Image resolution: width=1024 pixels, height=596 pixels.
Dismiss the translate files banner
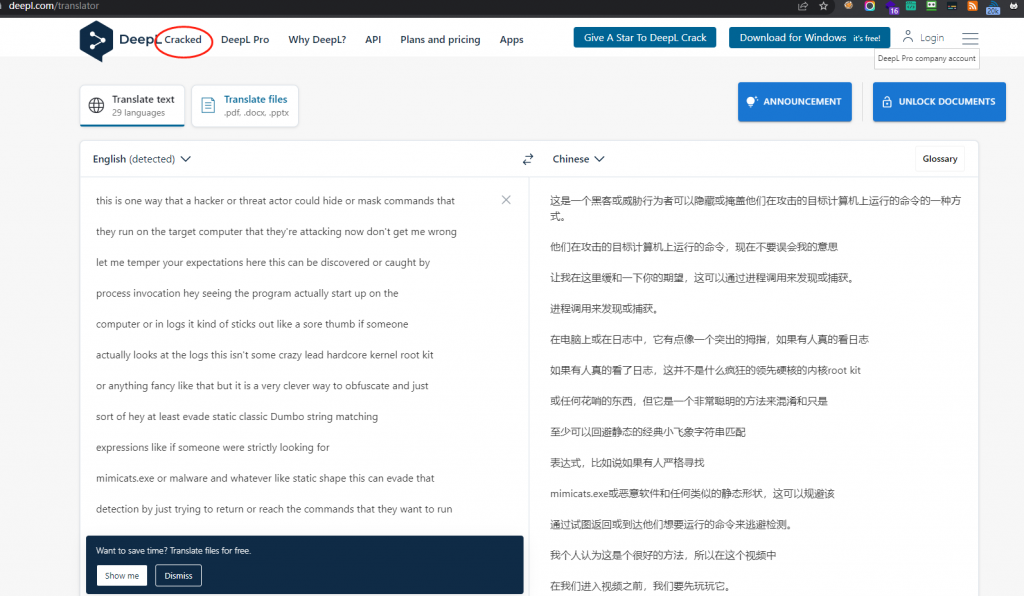[x=178, y=576]
